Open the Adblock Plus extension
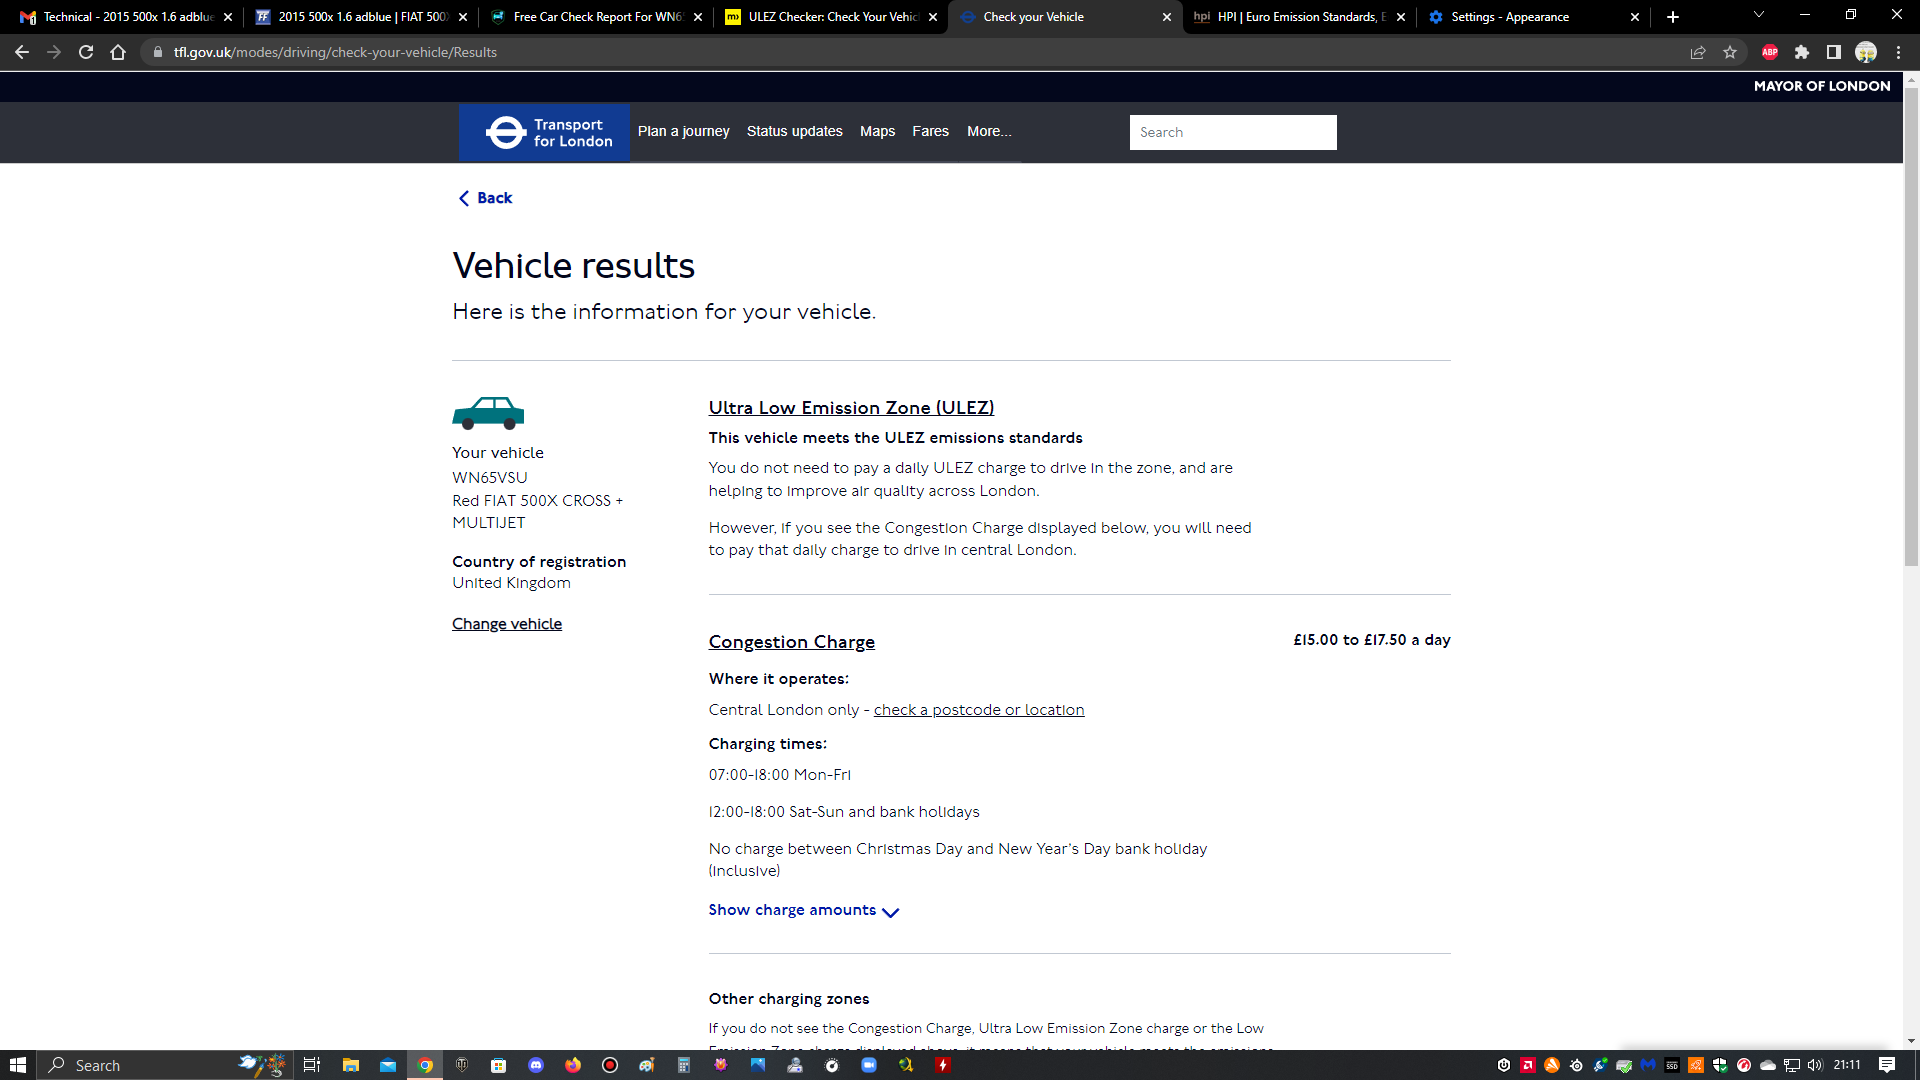This screenshot has width=1920, height=1080. pos(1770,52)
